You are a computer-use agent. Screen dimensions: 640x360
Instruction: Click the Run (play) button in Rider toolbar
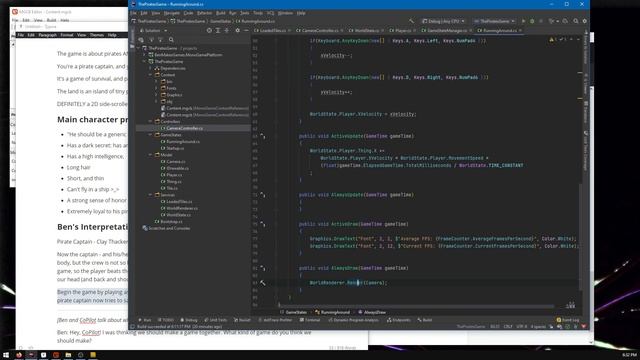pos(523,21)
